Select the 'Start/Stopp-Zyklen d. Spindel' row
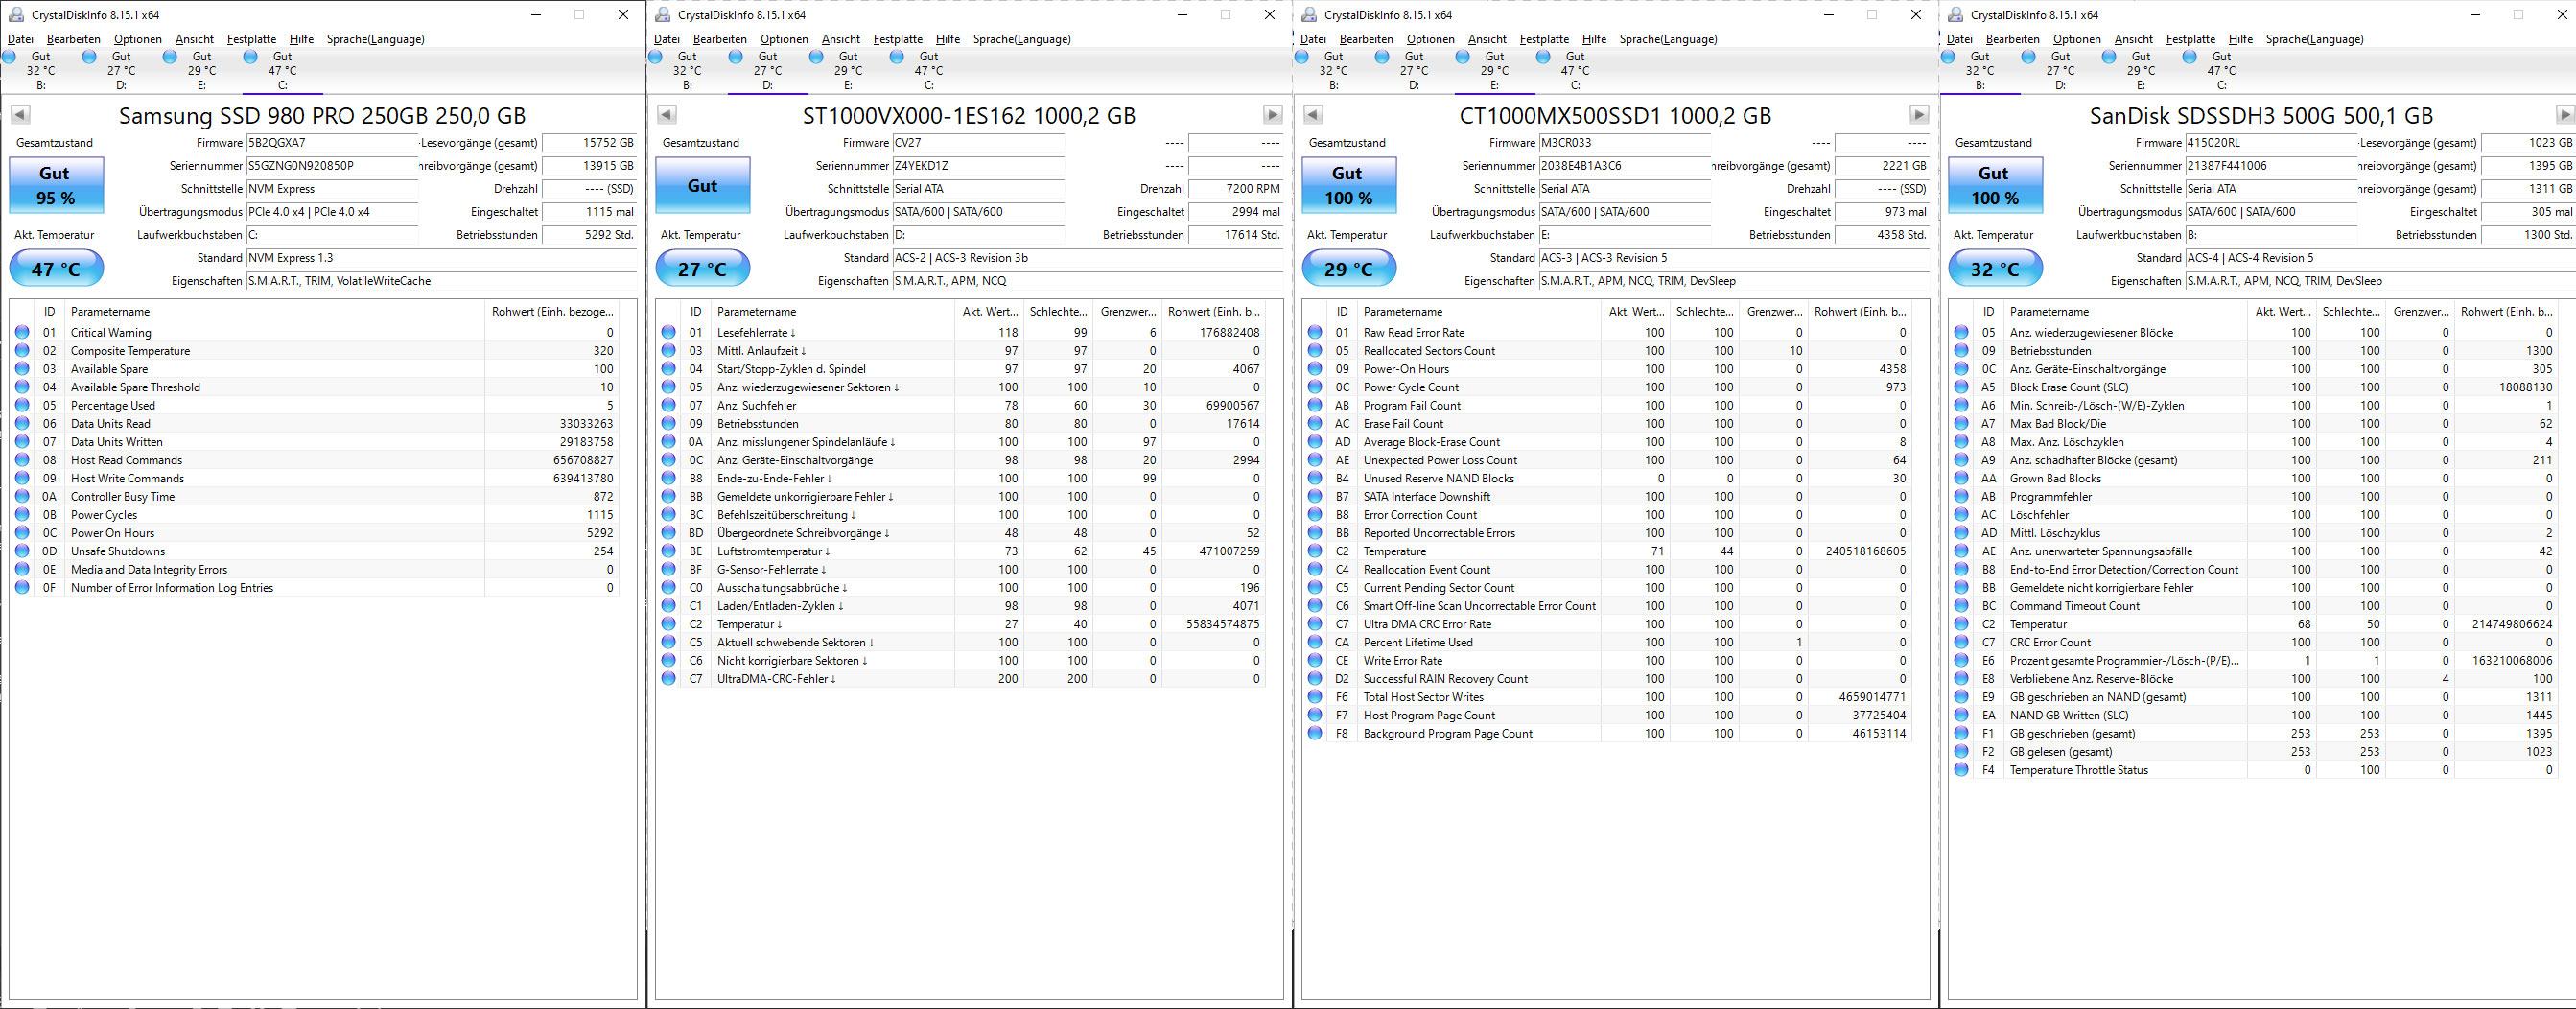 (961, 370)
